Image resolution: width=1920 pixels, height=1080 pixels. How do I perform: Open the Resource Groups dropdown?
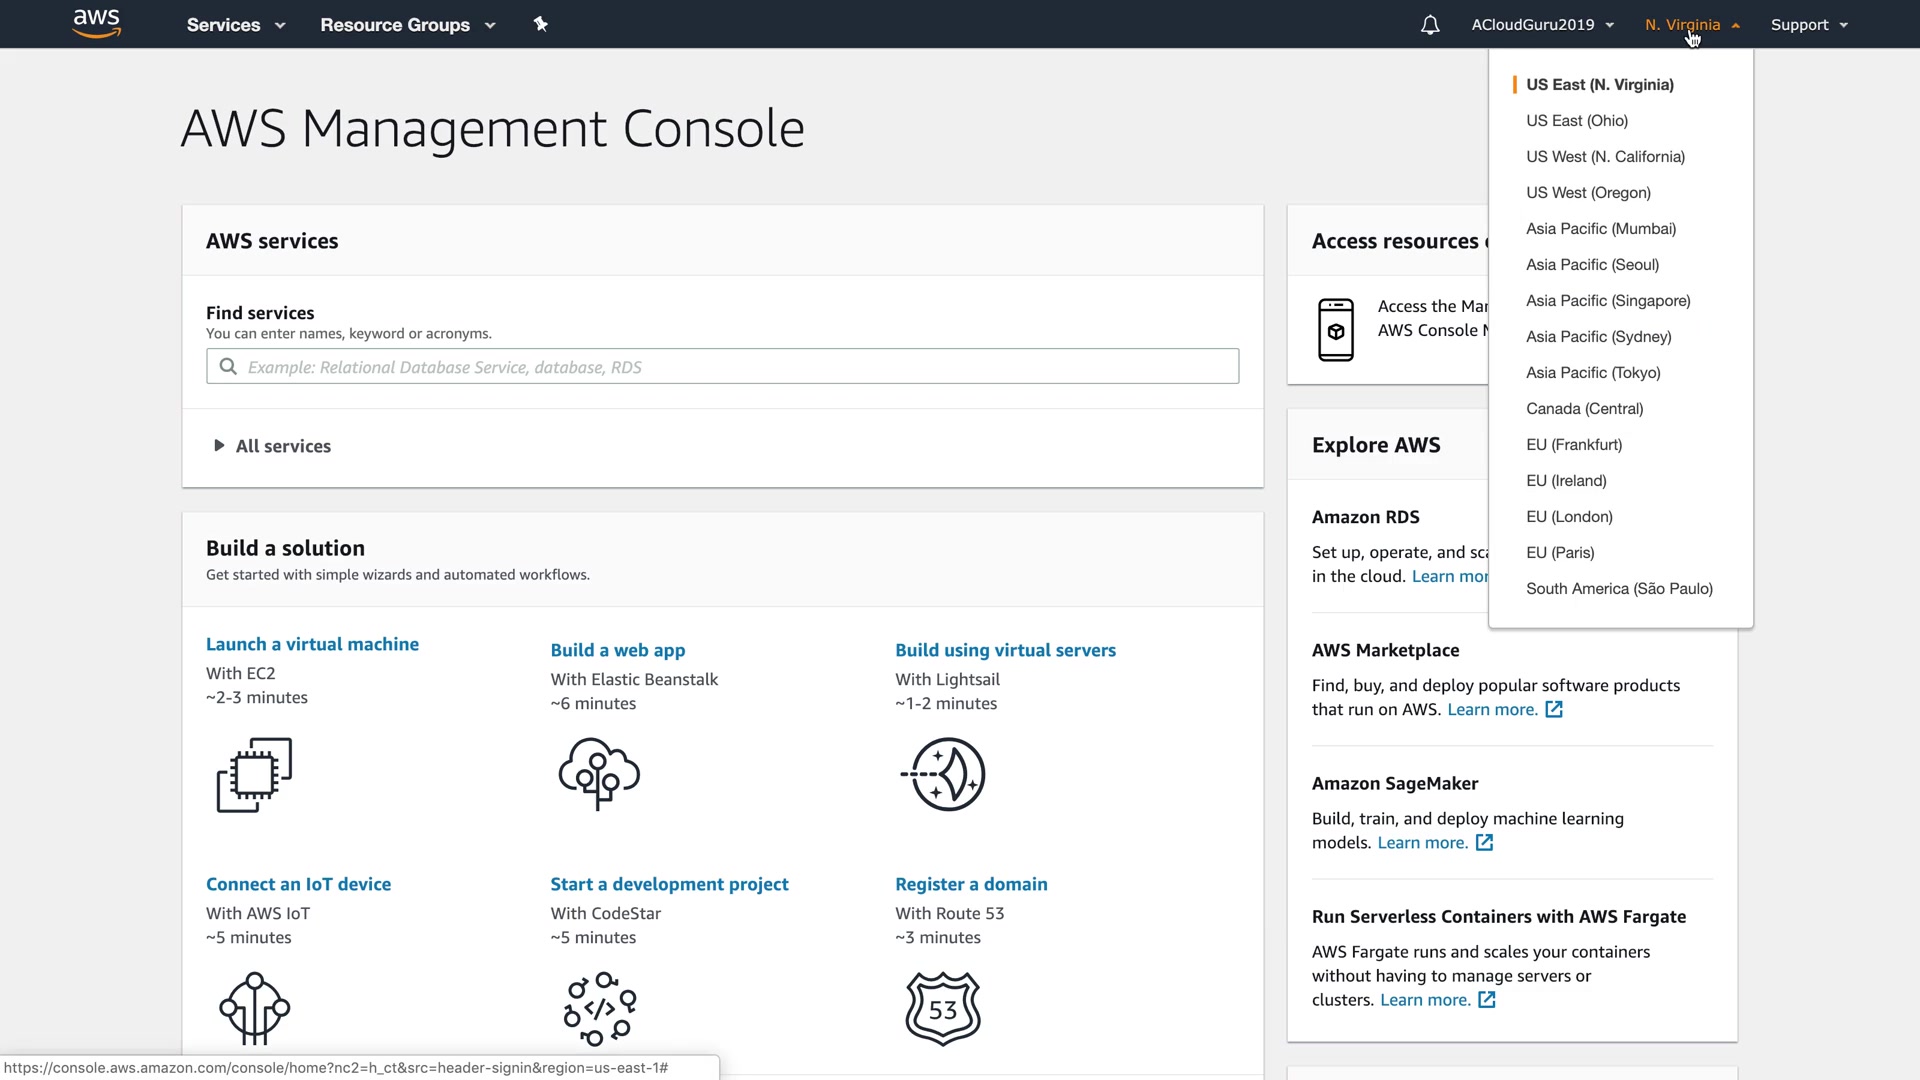point(407,25)
